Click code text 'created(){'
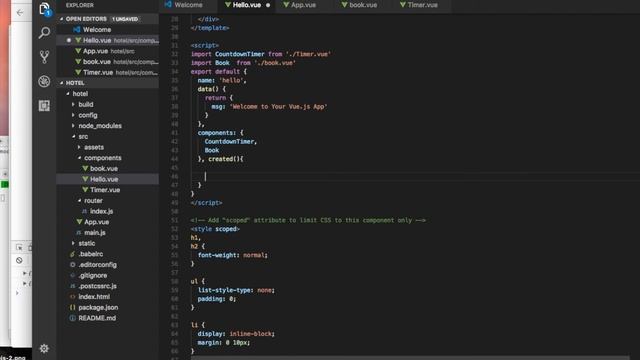 point(226,159)
